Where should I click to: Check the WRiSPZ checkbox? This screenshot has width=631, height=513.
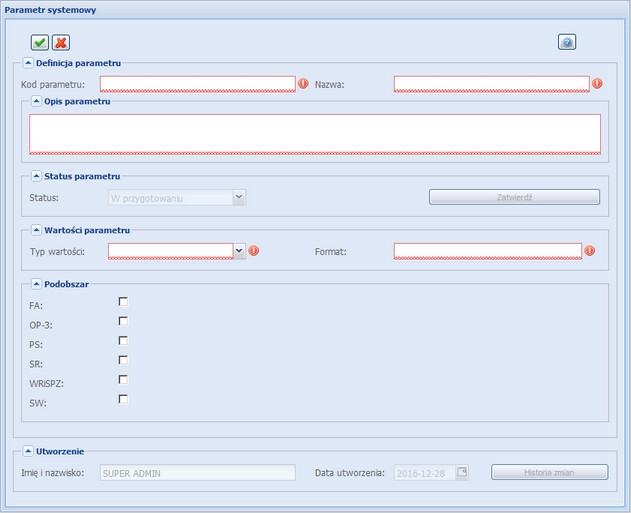[123, 379]
